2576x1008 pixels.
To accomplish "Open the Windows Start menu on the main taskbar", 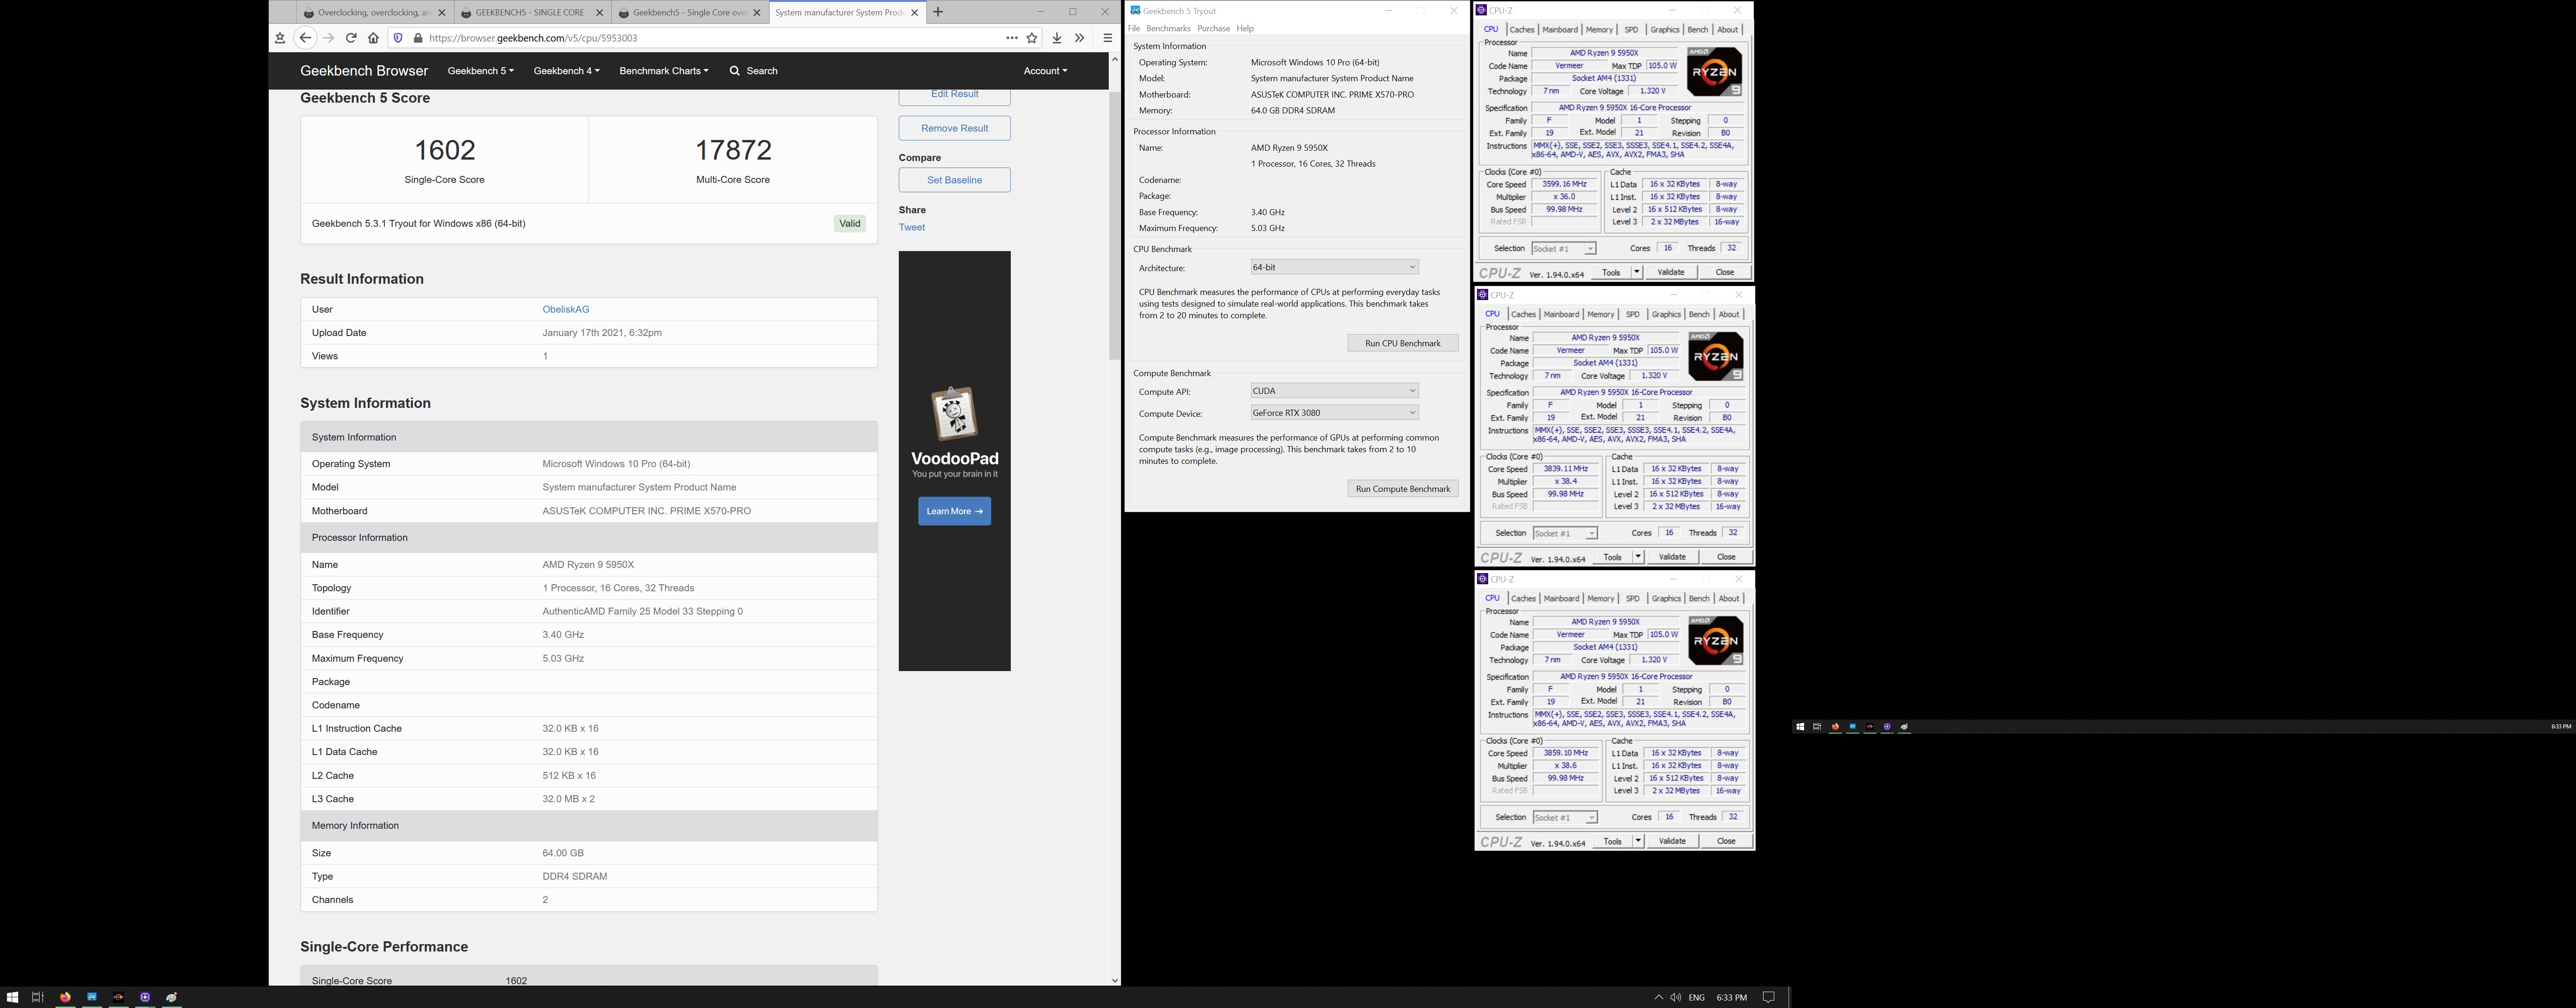I will (12, 997).
